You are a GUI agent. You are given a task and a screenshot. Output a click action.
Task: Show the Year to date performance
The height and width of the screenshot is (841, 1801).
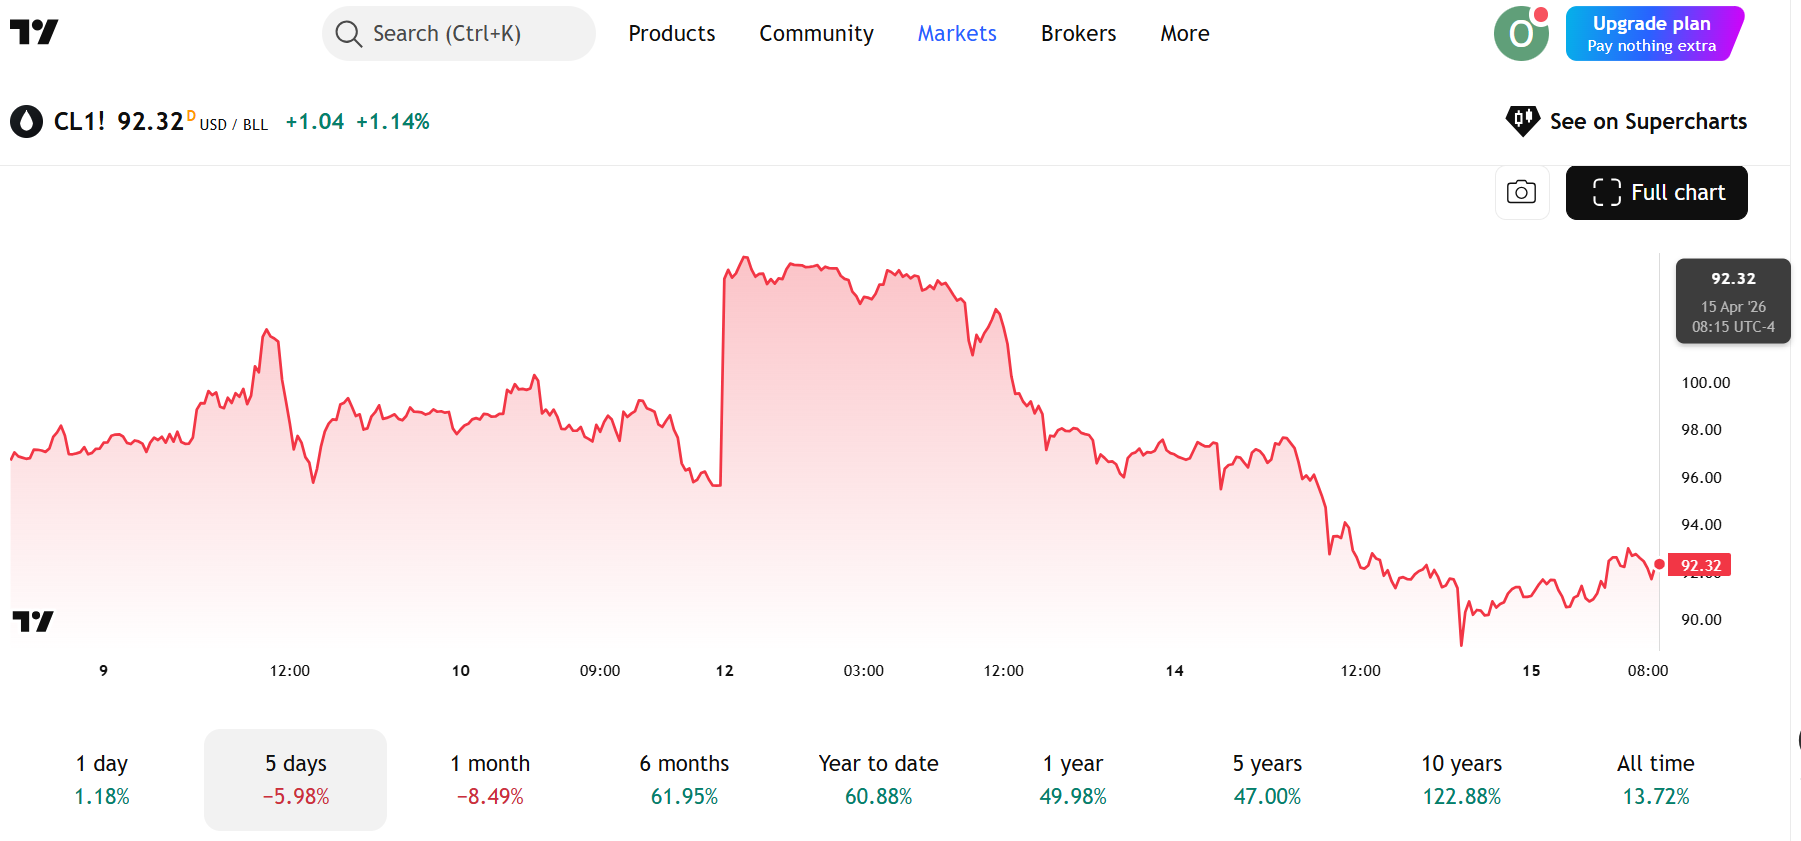[x=878, y=779]
